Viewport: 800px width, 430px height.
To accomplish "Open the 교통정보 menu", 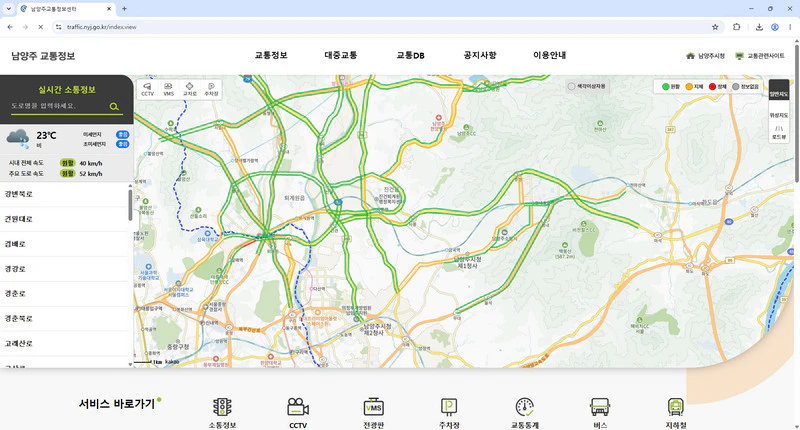I will point(271,55).
